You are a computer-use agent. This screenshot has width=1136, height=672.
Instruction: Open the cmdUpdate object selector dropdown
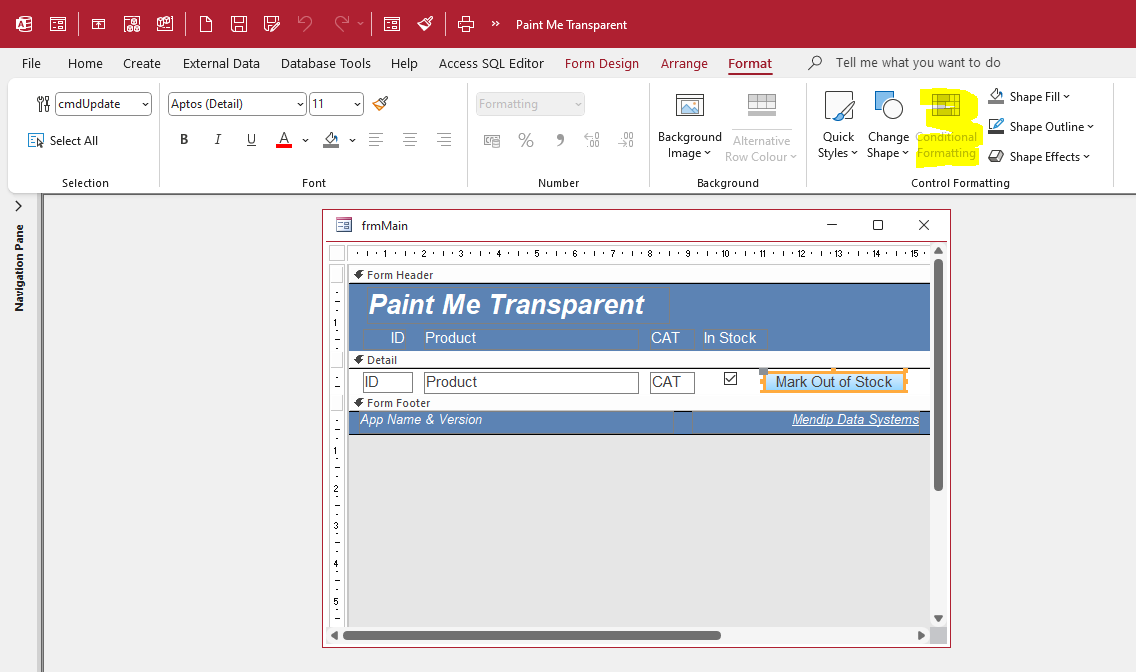[145, 104]
